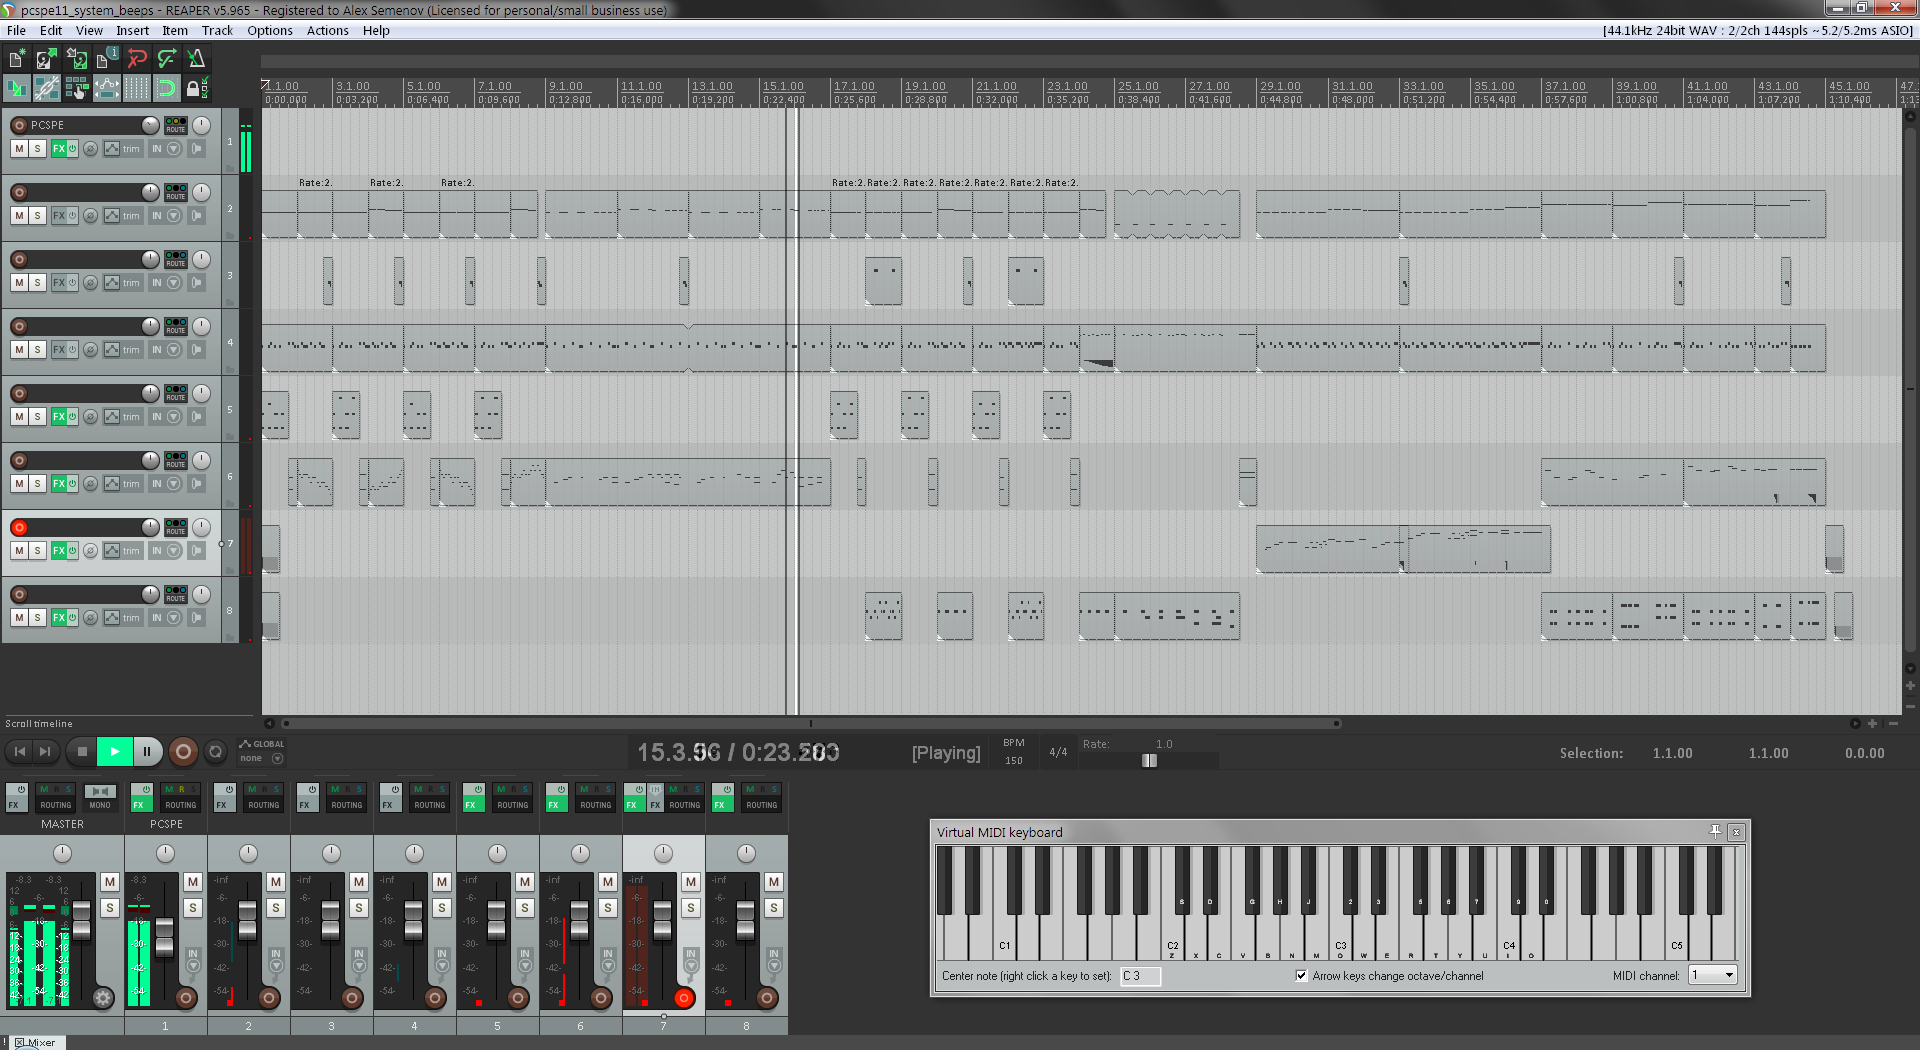Solo the PCSPE track in track panel

coord(37,149)
